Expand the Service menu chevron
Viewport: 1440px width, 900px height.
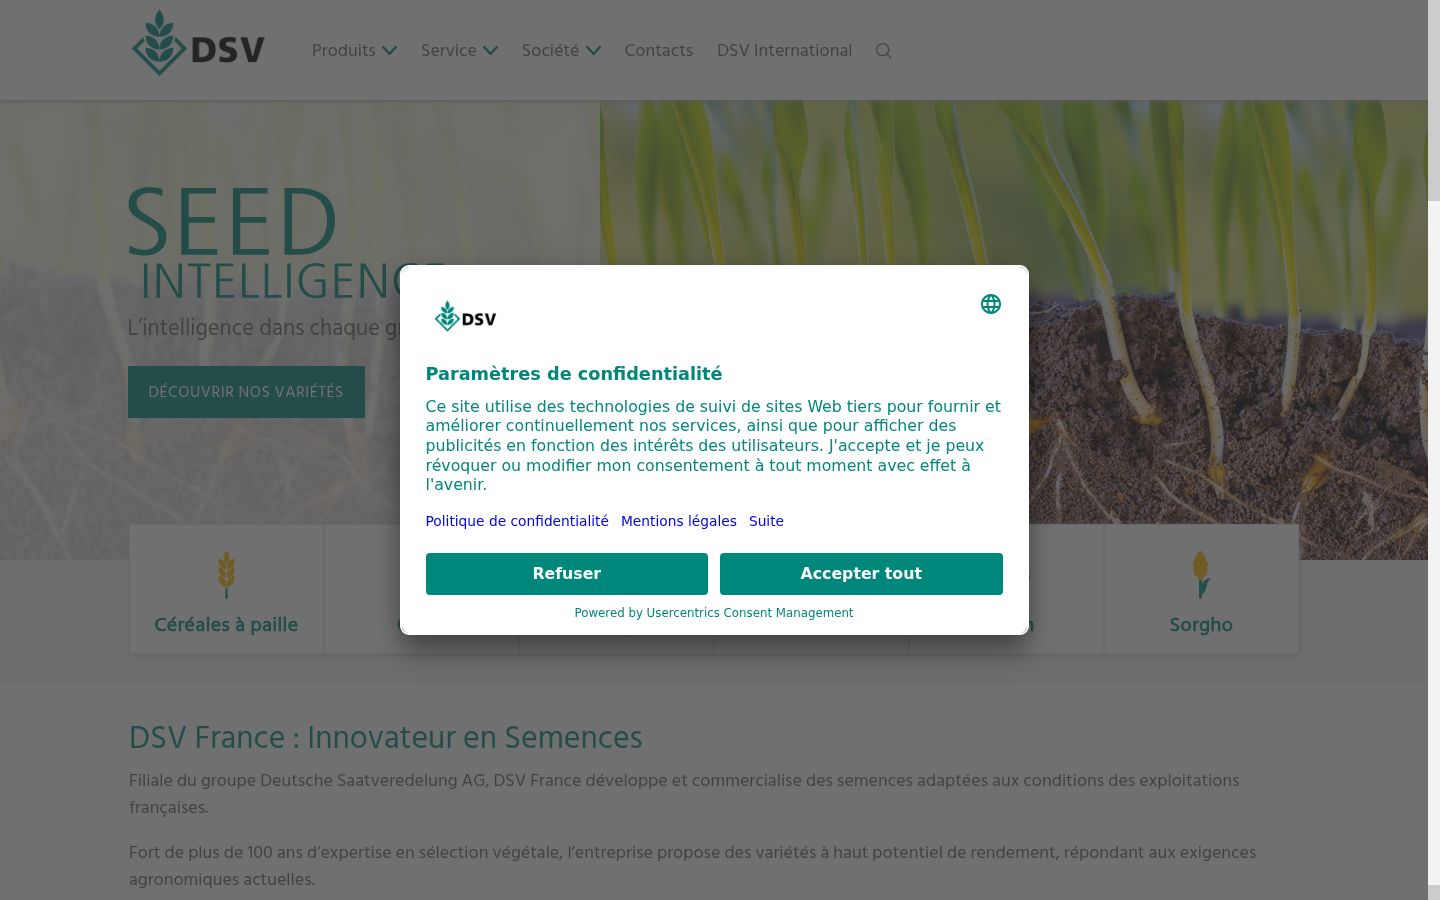(x=490, y=51)
